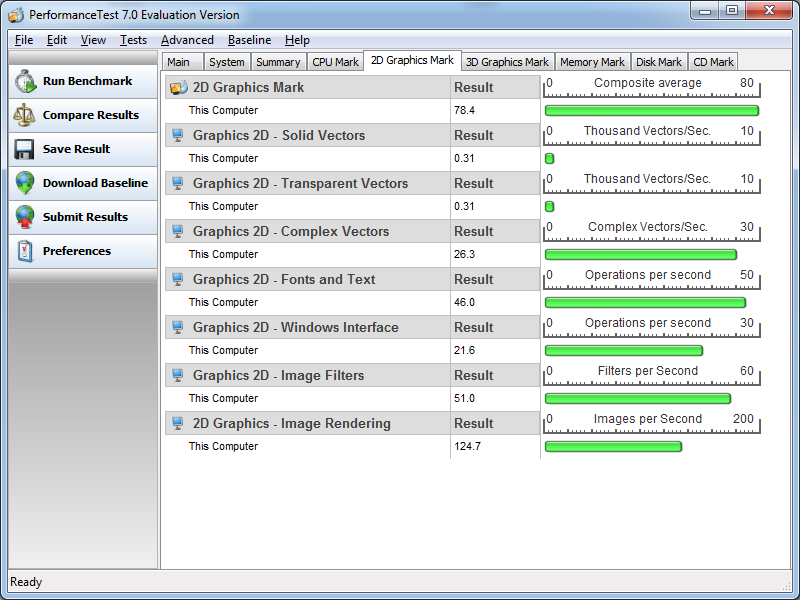Click the monitor icon beside Complex Vectors
800x600 pixels.
pos(178,231)
